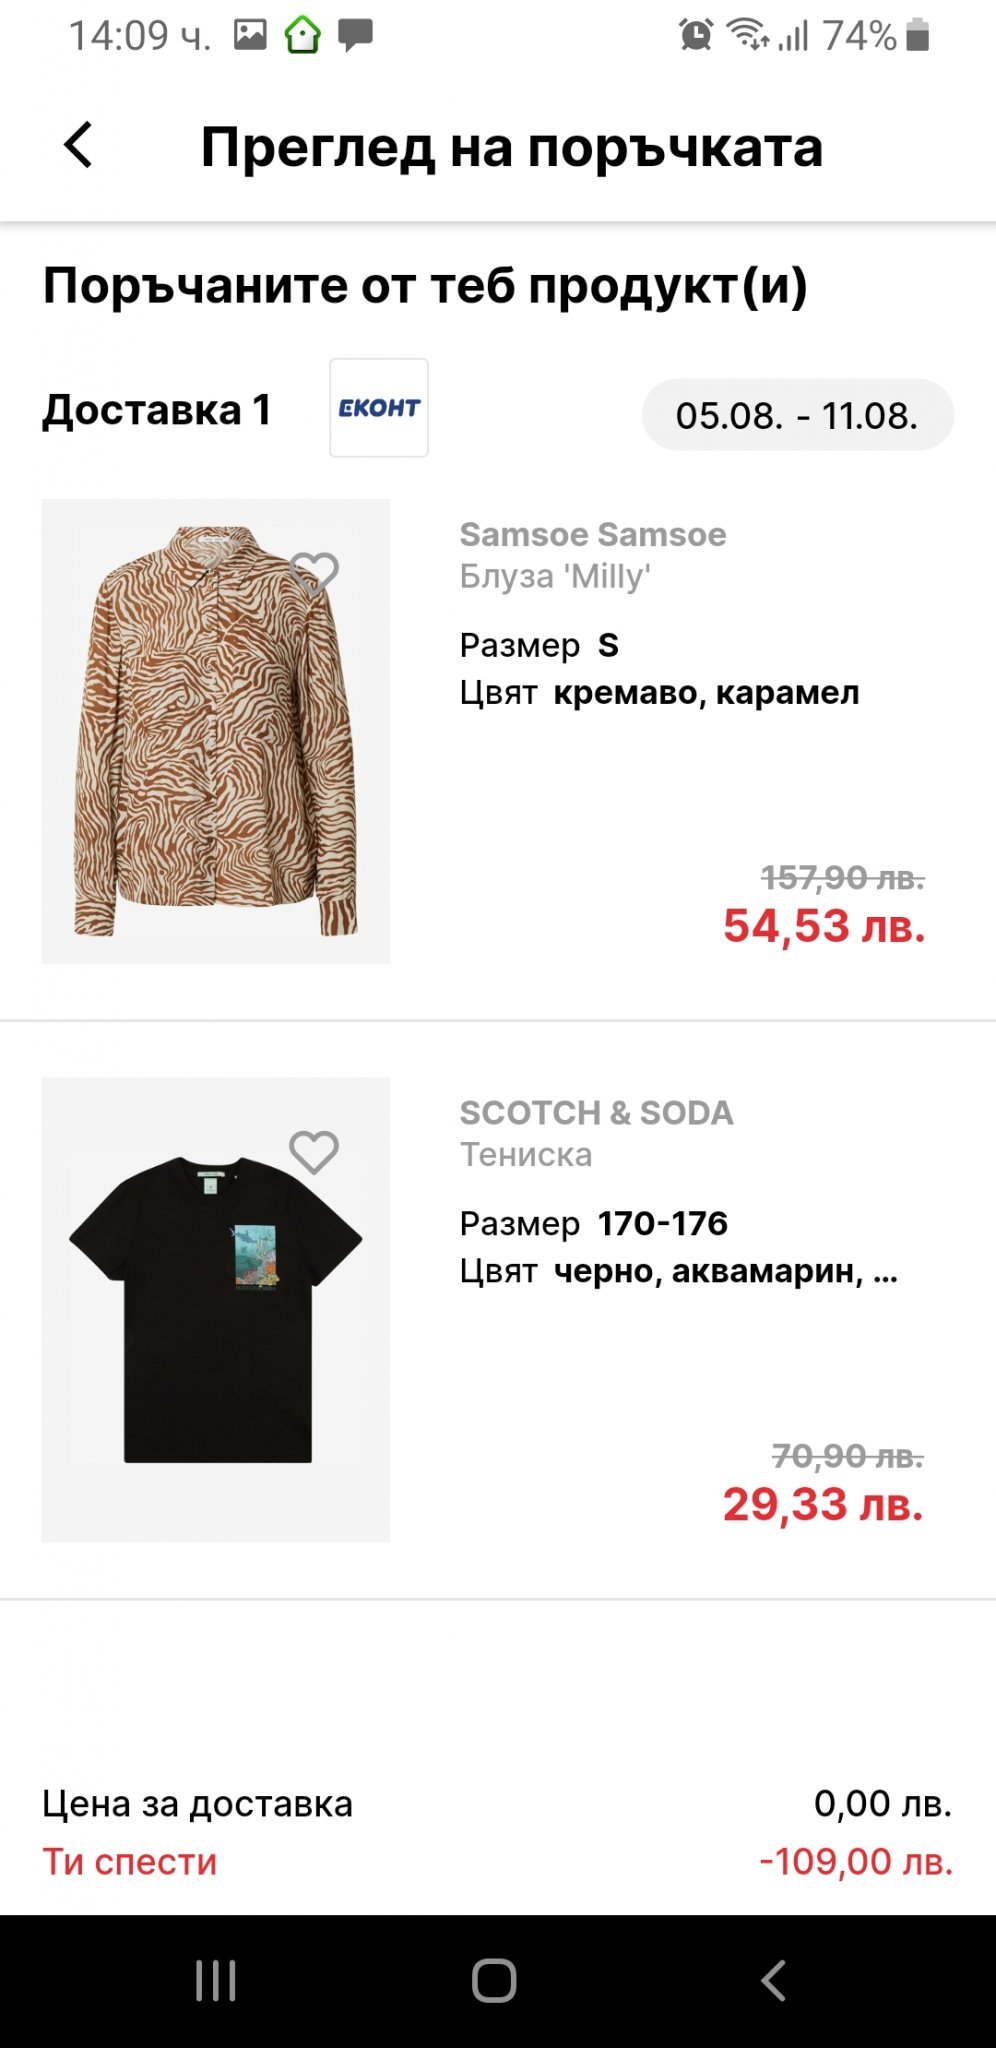Open the SCOTCH & SODA brand link
This screenshot has height=2048, width=996.
(596, 1113)
